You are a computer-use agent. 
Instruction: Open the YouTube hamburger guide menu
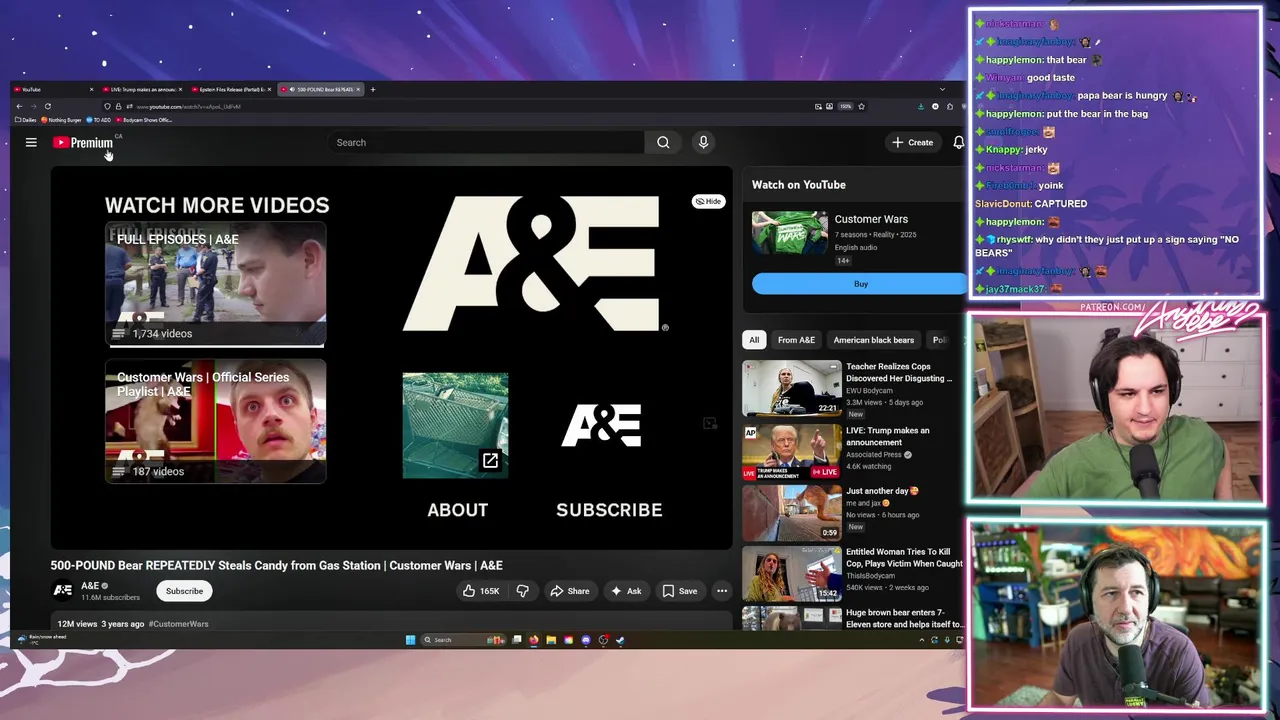click(x=31, y=142)
